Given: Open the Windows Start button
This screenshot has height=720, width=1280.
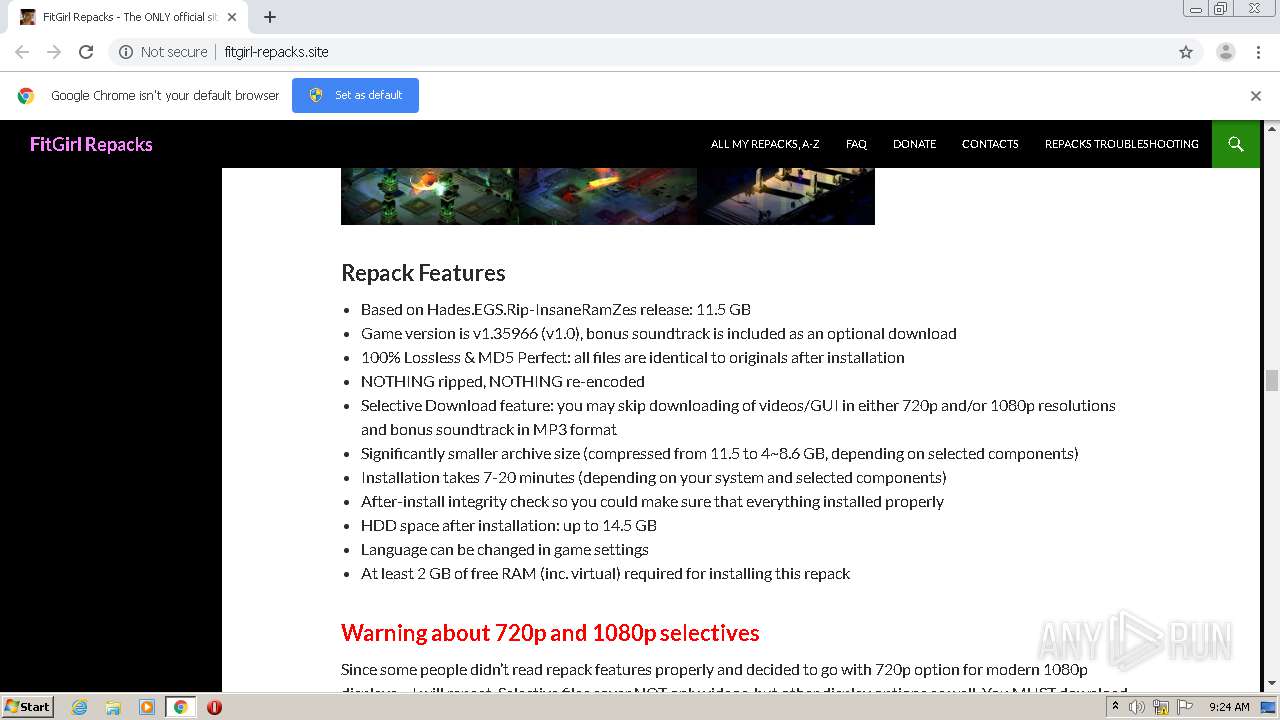Looking at the screenshot, I should pos(28,706).
